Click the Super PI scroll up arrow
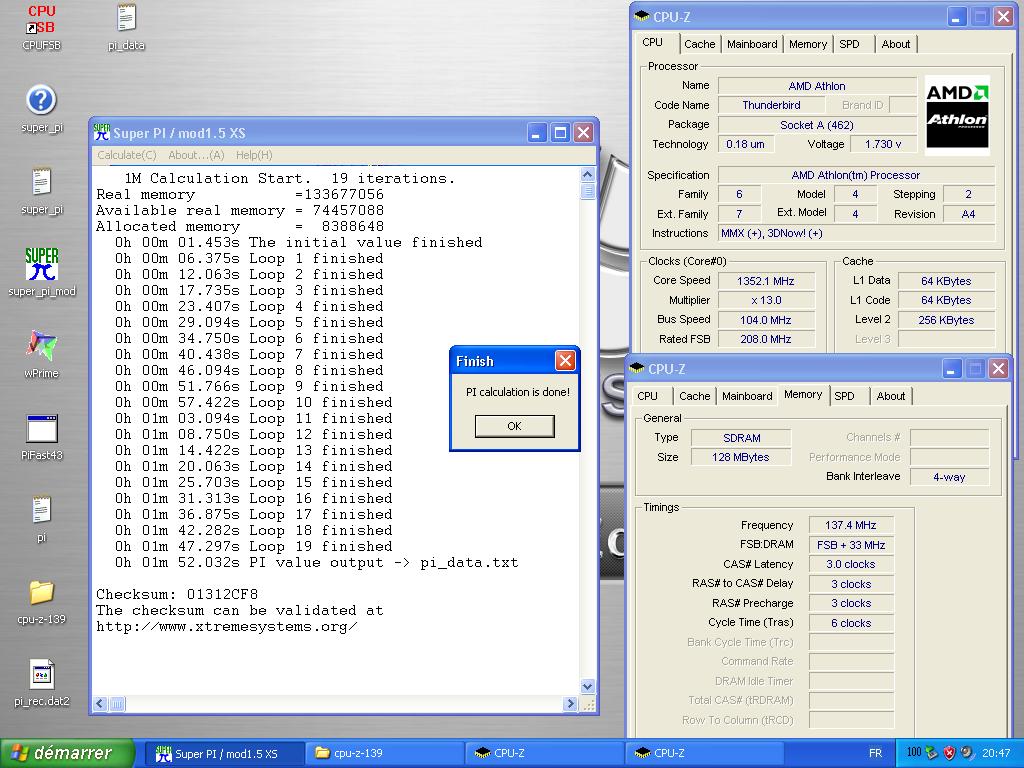Viewport: 1024px width, 768px height. (x=587, y=174)
